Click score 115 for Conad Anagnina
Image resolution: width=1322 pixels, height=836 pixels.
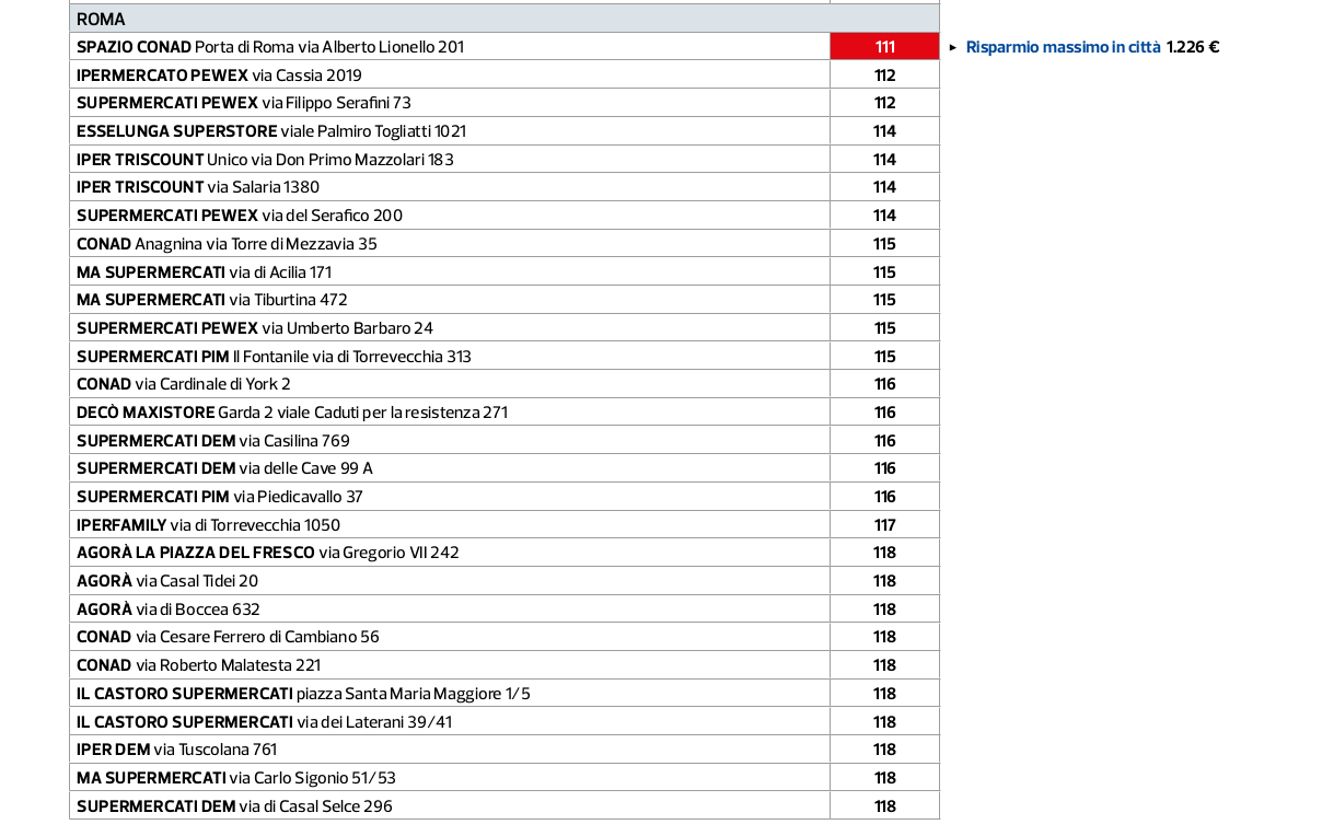pyautogui.click(x=884, y=243)
